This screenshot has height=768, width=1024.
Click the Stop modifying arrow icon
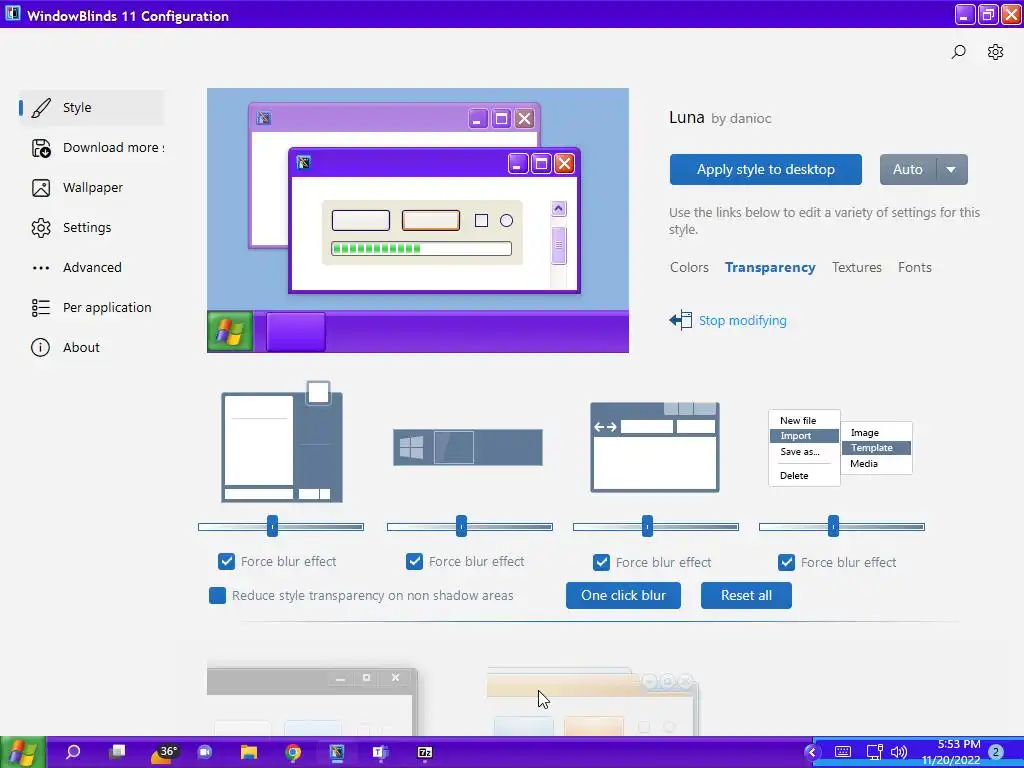pyautogui.click(x=680, y=320)
